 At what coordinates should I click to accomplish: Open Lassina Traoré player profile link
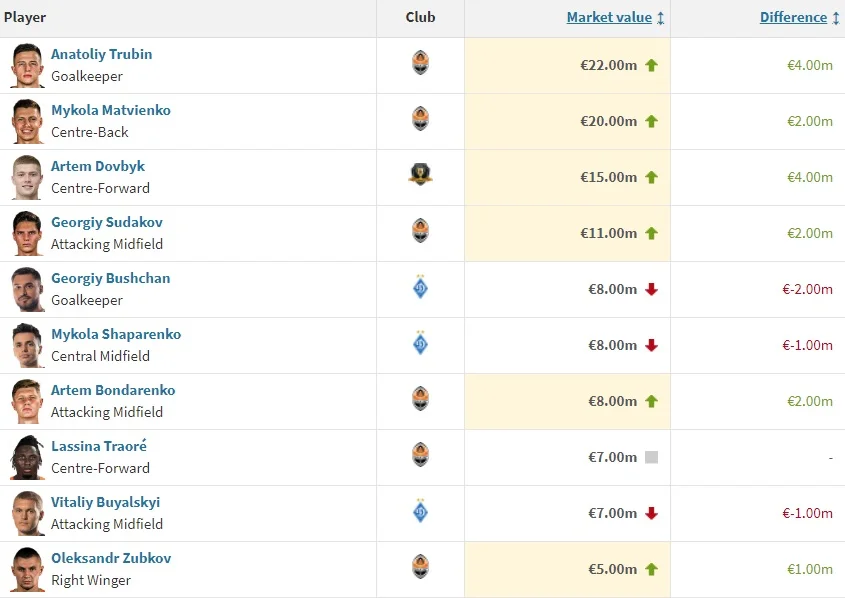(x=99, y=446)
